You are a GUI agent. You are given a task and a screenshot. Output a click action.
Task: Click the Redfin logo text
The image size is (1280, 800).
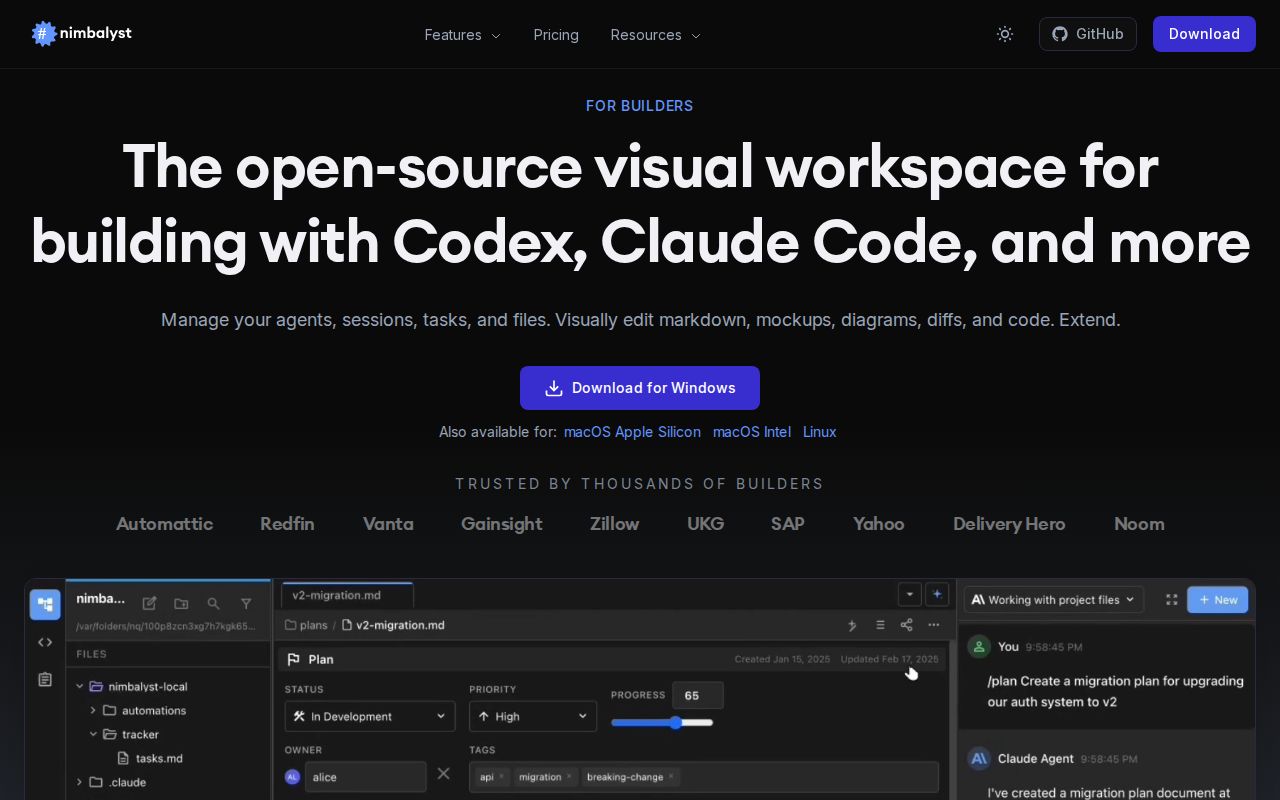click(x=287, y=524)
